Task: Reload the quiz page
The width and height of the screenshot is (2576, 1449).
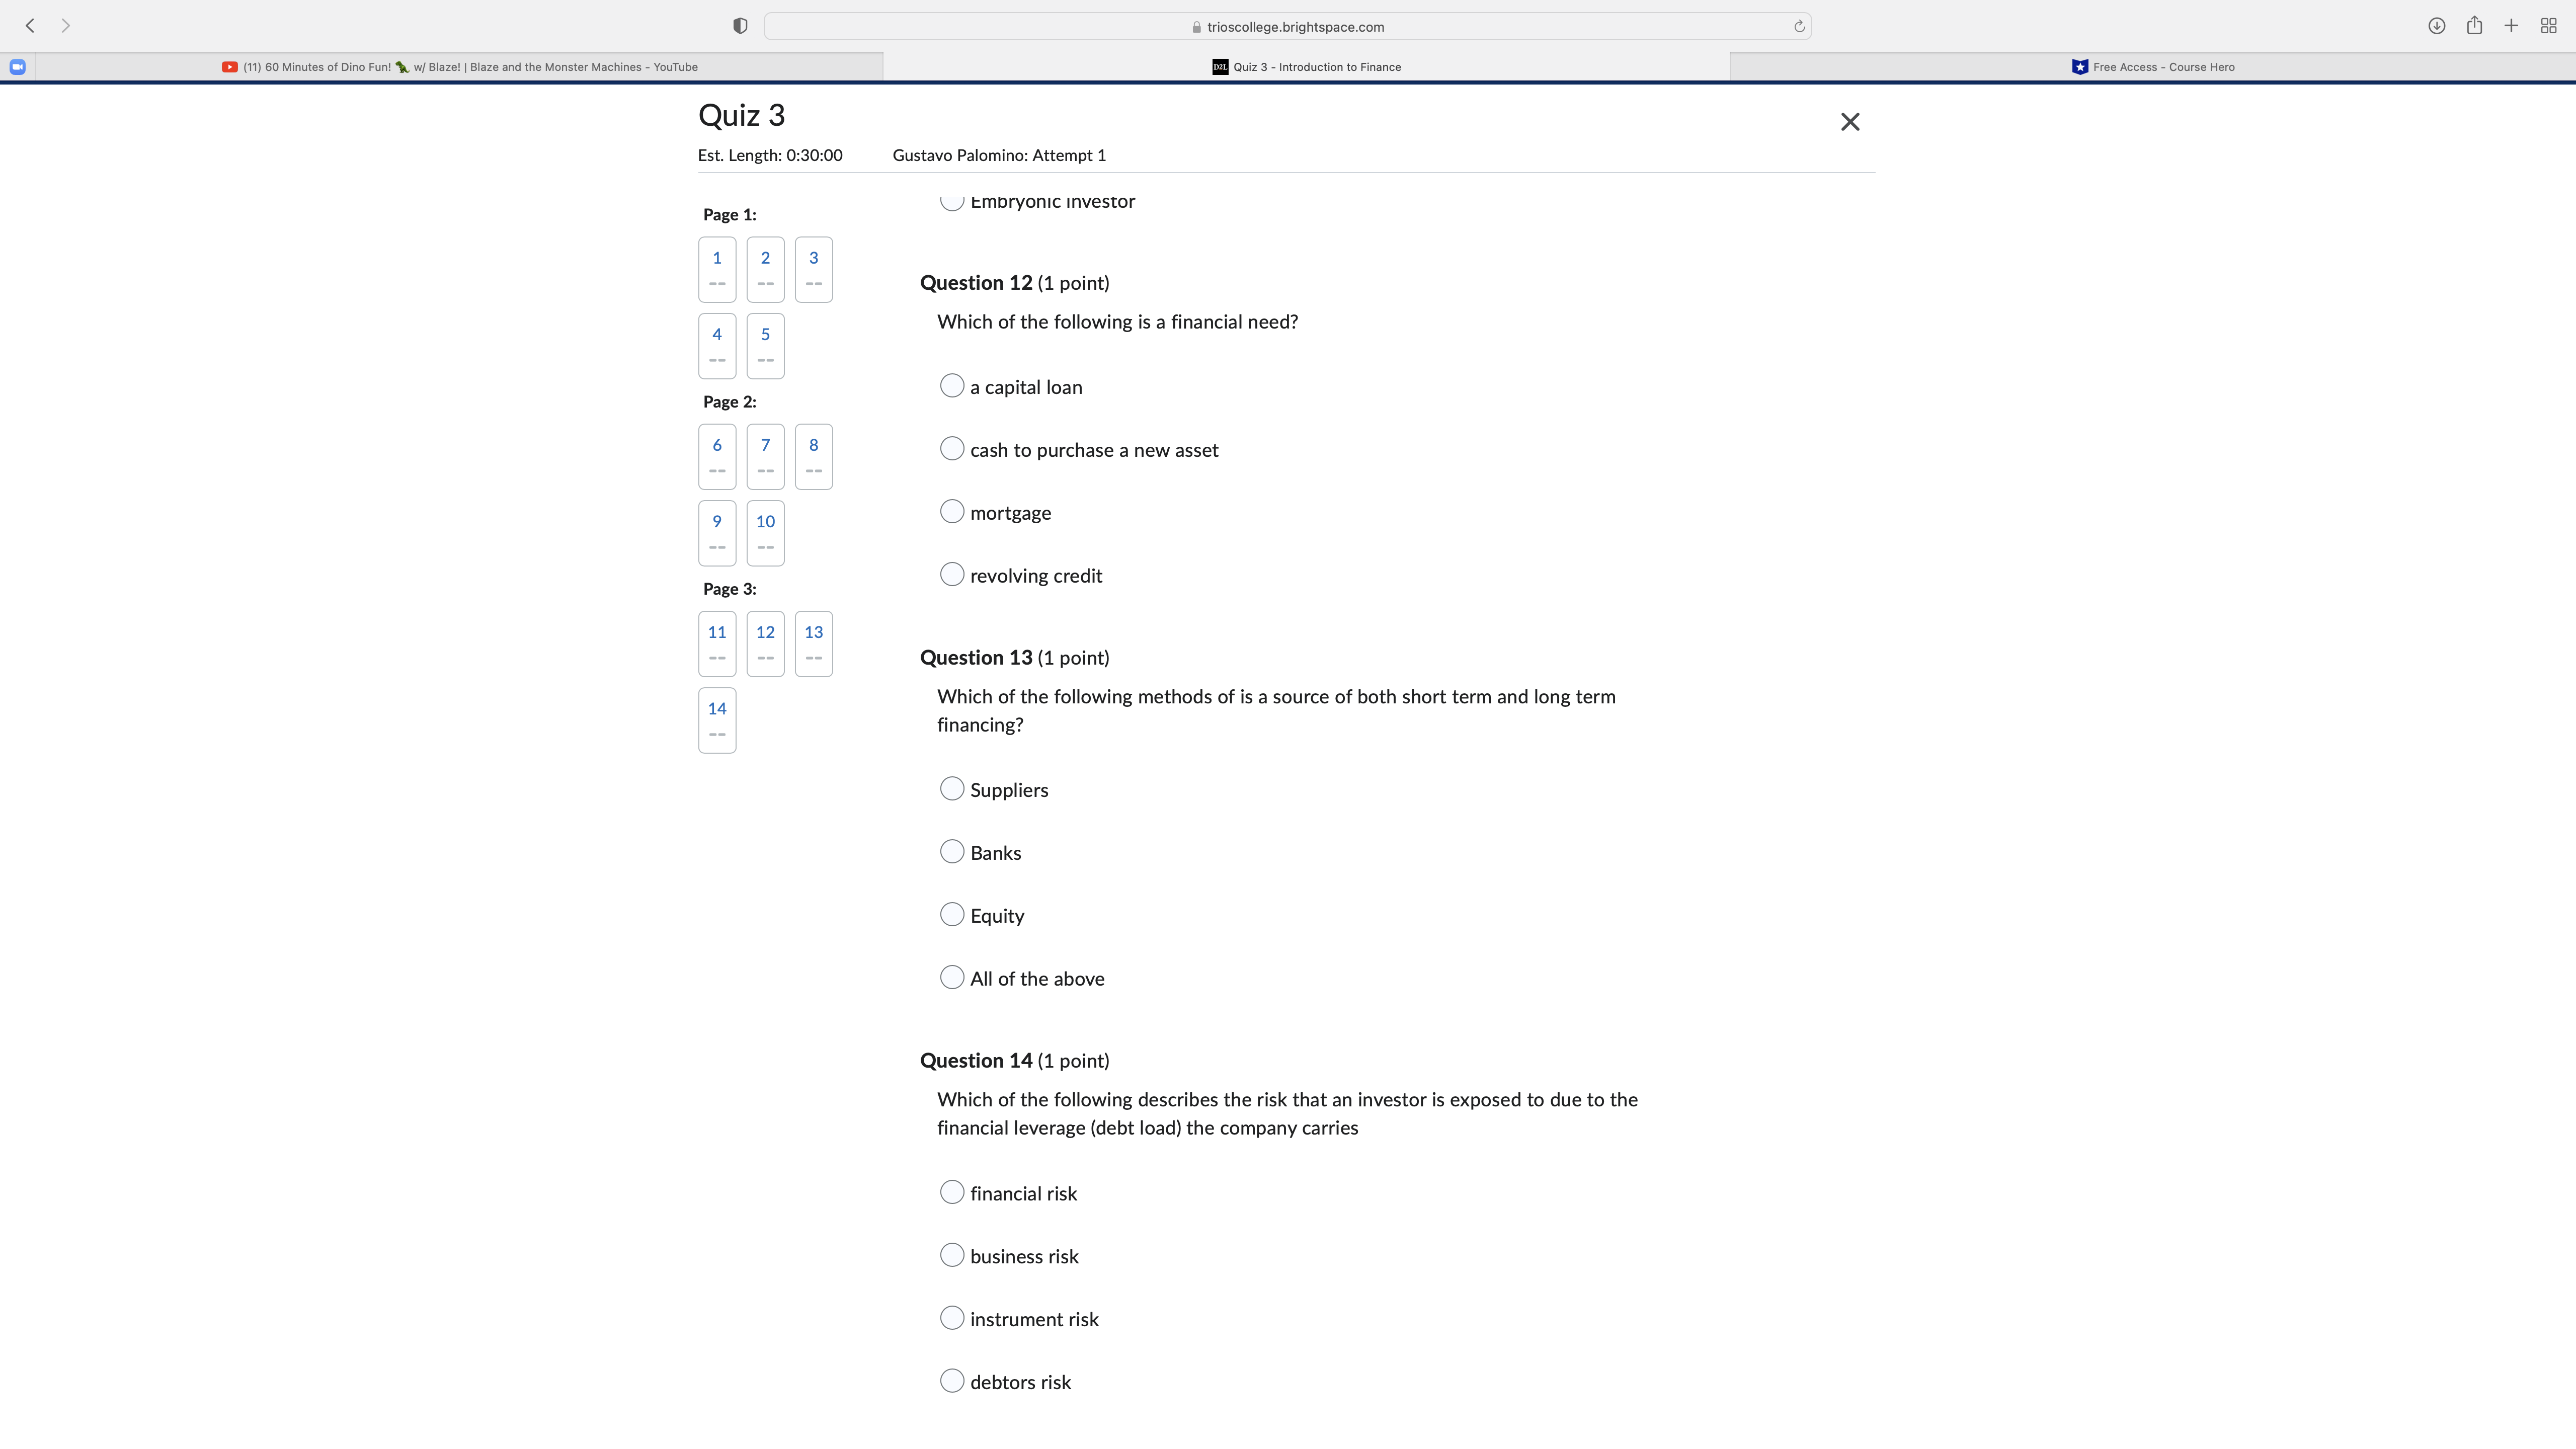Action: point(1799,25)
